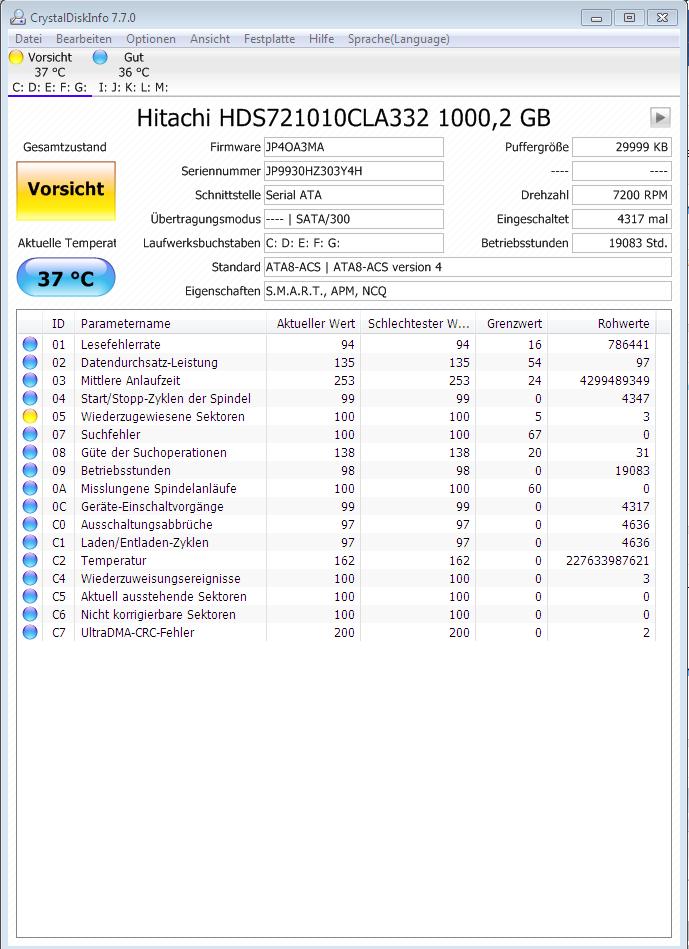Click the Übertragungsmodus SATA/300 field

click(x=354, y=219)
